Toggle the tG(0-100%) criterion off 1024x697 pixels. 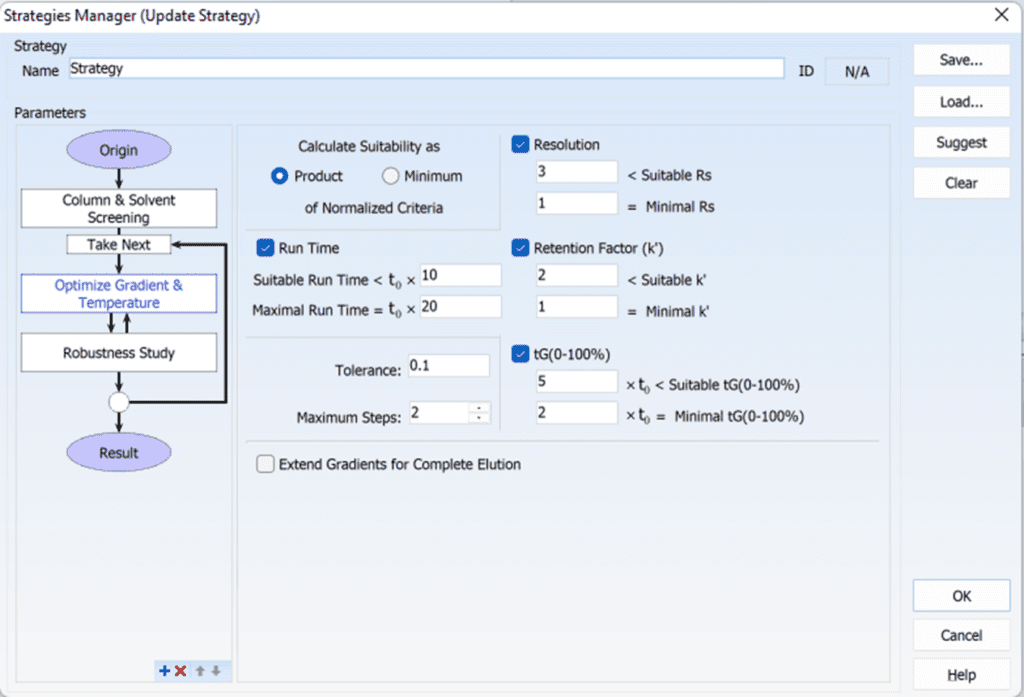click(x=520, y=353)
